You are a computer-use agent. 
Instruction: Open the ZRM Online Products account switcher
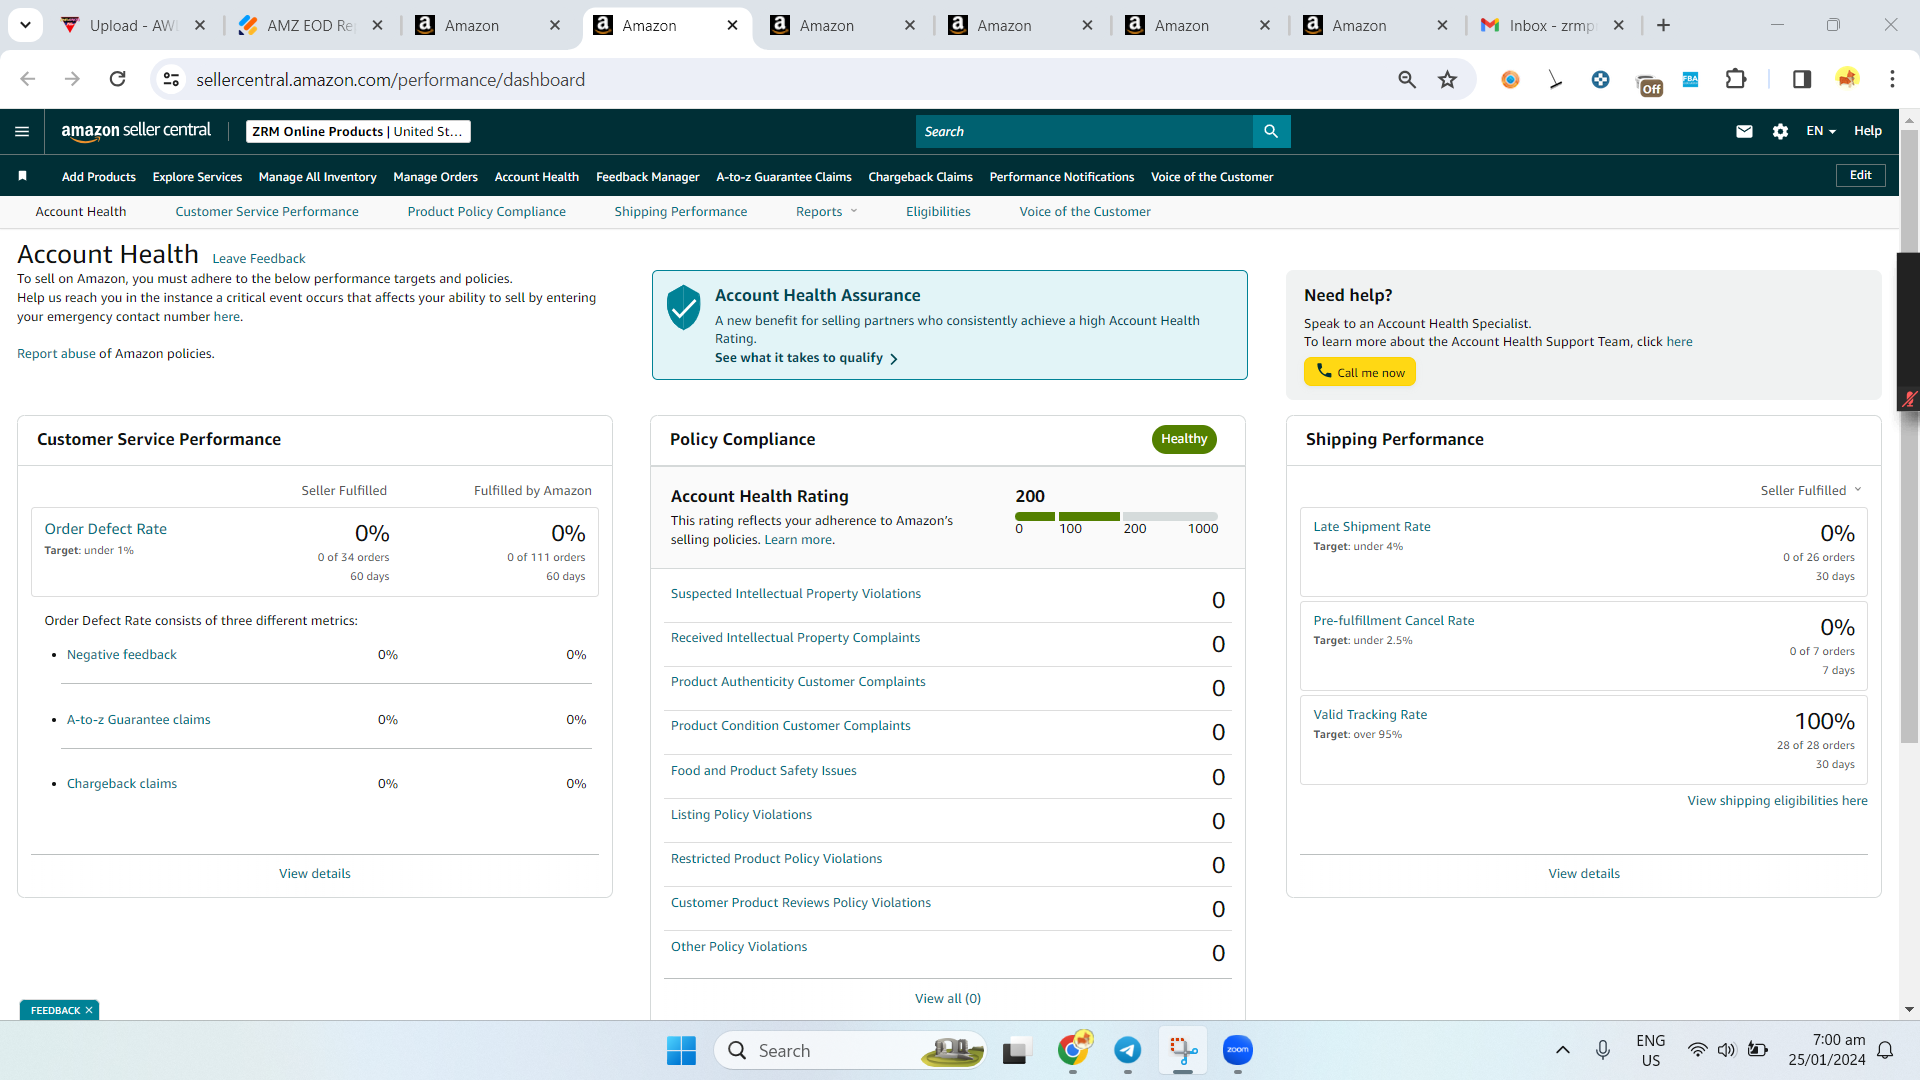tap(358, 131)
